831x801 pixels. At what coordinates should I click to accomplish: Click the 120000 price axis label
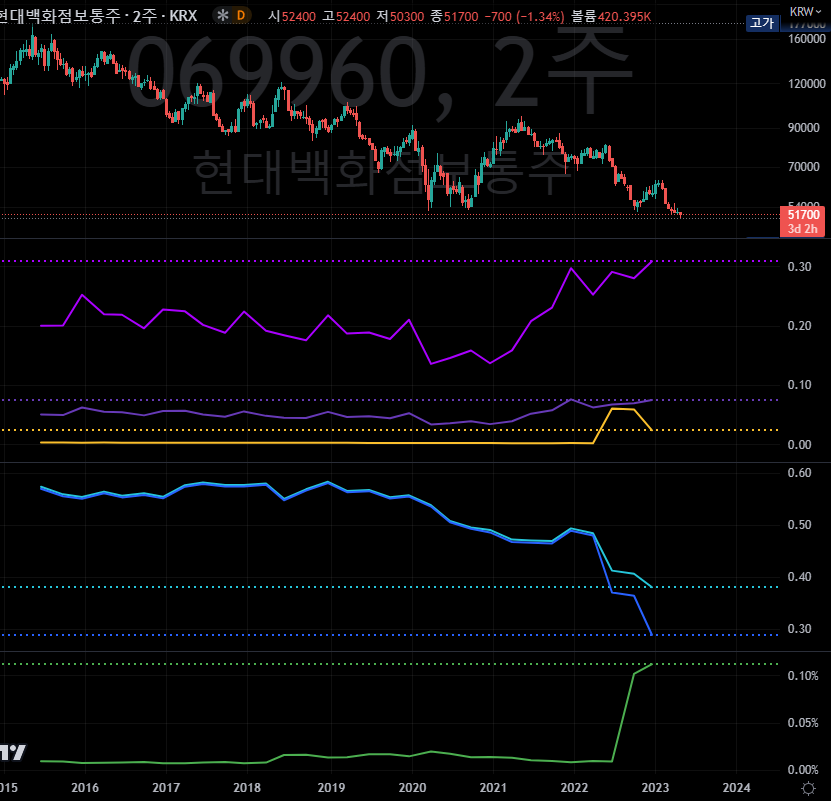click(x=807, y=83)
